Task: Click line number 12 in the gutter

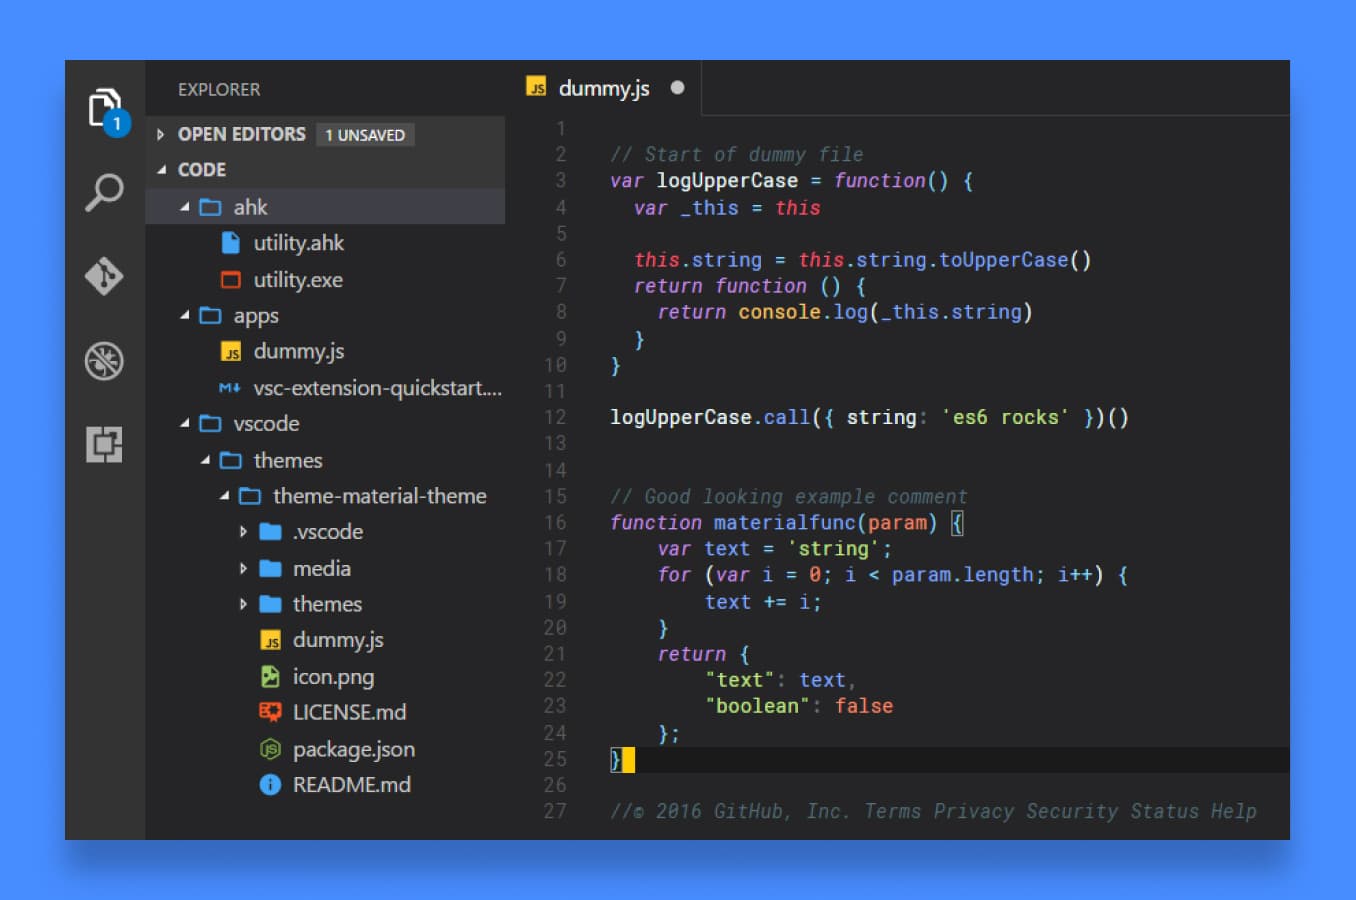Action: [555, 417]
